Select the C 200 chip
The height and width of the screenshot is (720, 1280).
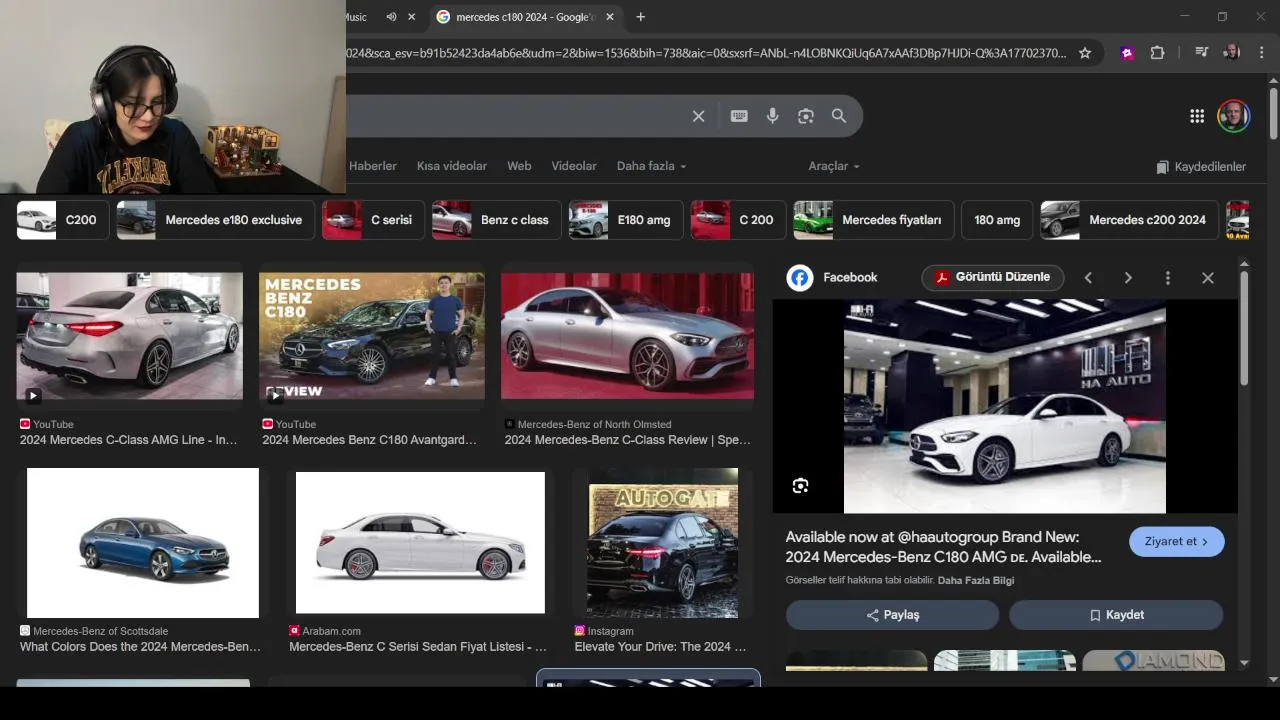click(738, 220)
